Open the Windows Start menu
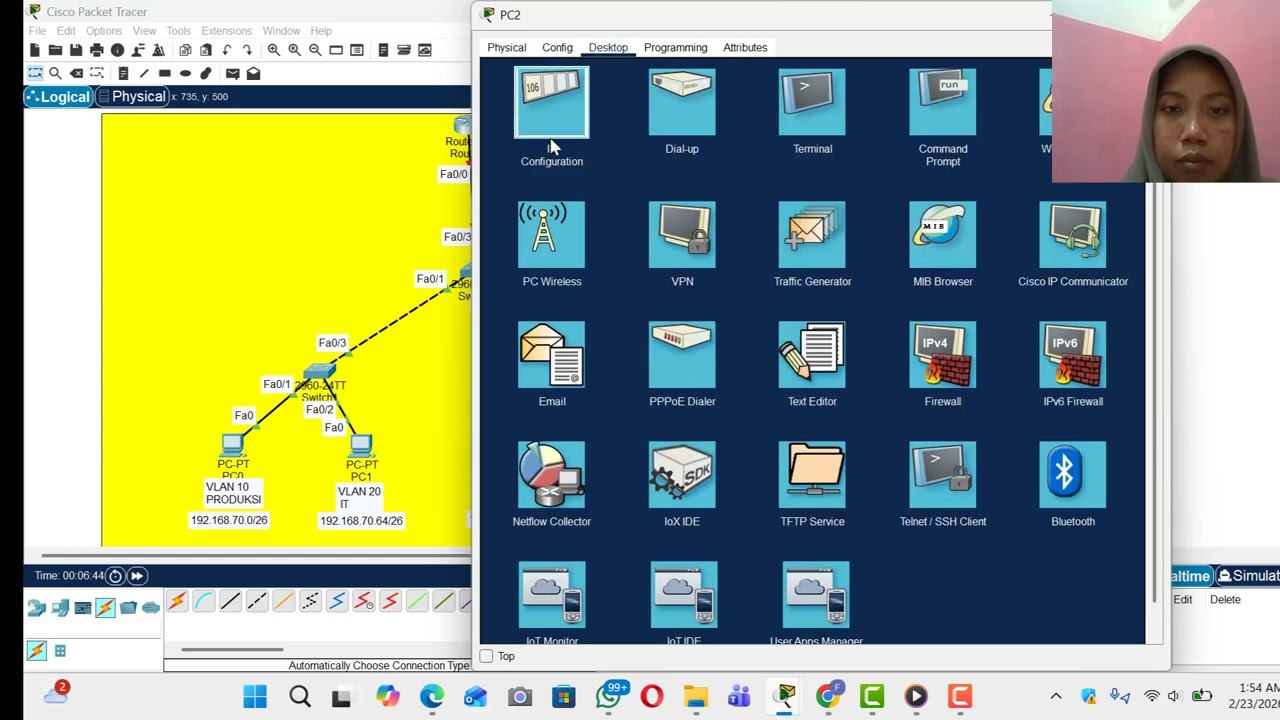The width and height of the screenshot is (1280, 720). pos(255,696)
